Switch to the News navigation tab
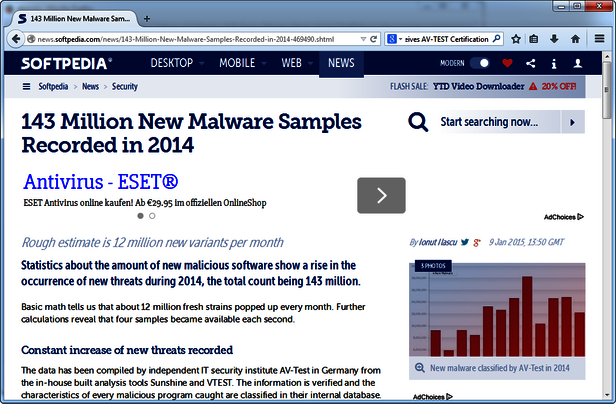The width and height of the screenshot is (616, 404). [341, 63]
